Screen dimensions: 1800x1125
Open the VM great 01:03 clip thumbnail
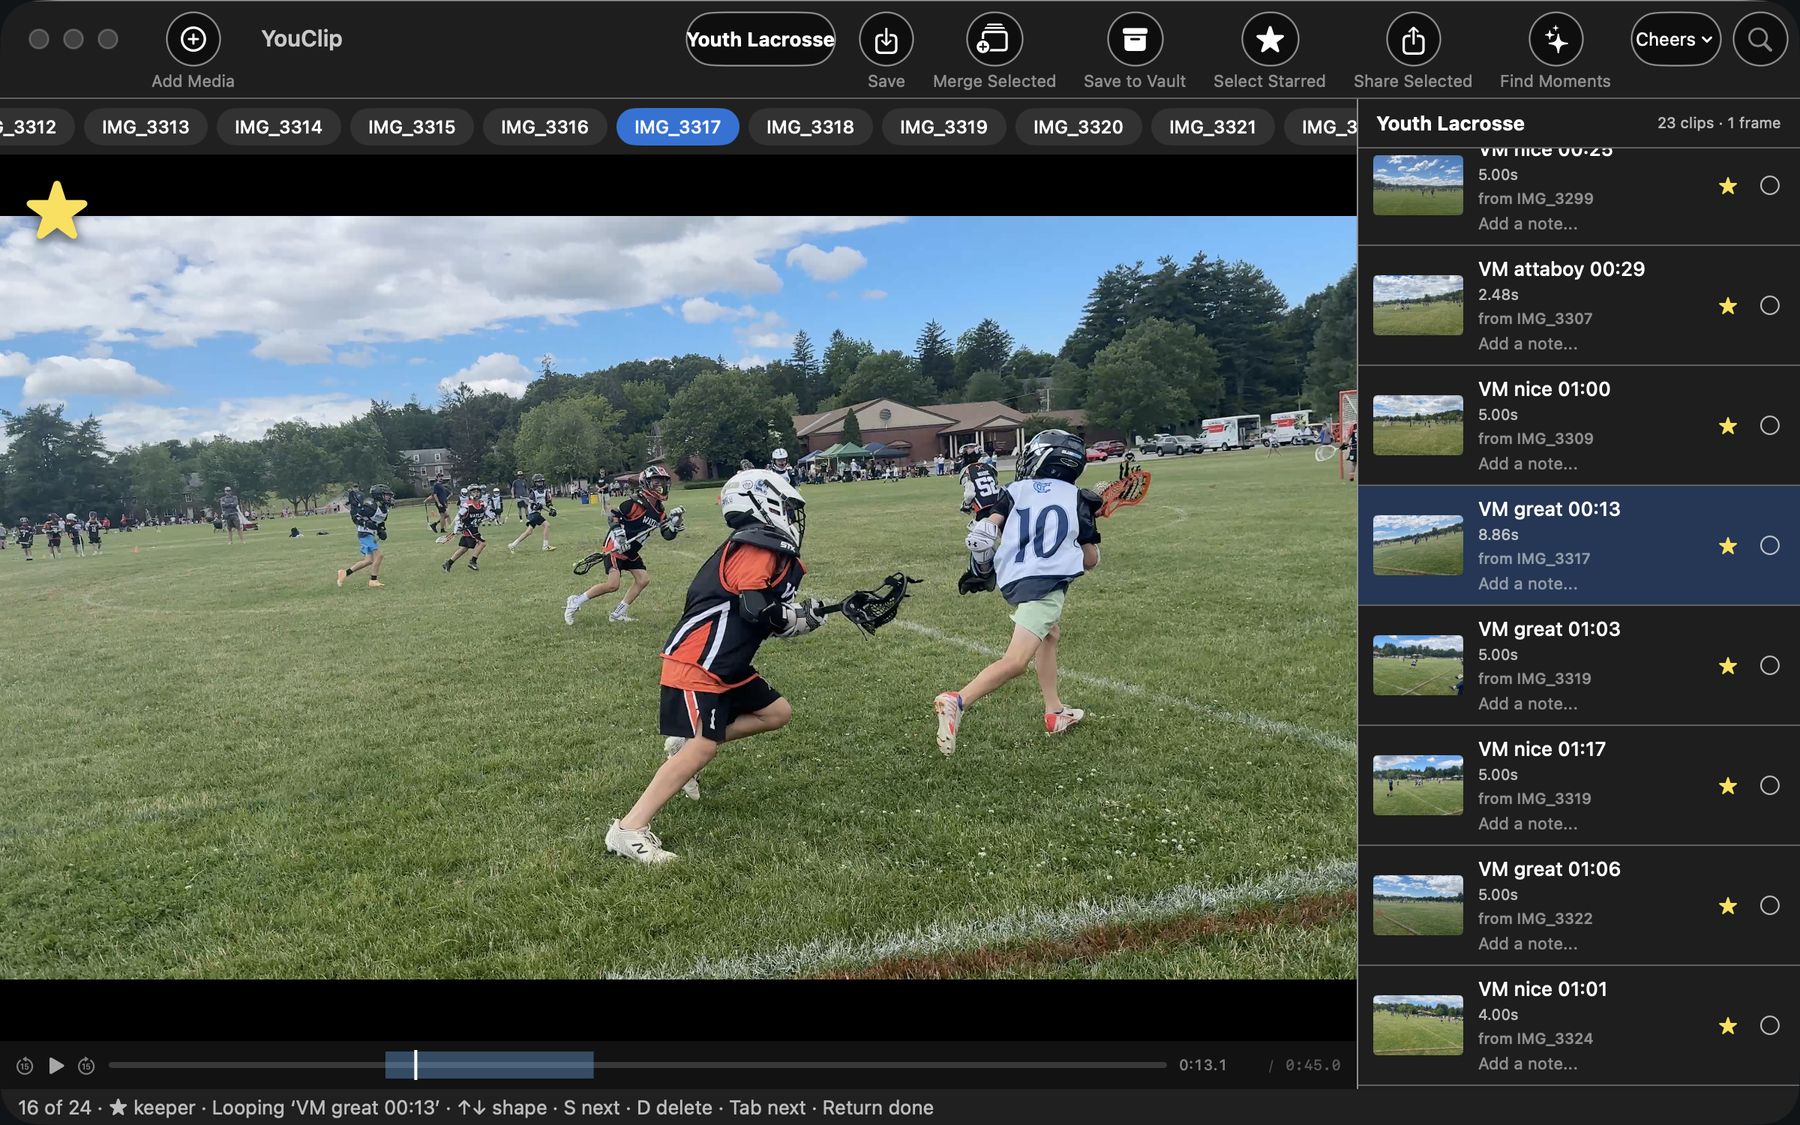[1418, 666]
